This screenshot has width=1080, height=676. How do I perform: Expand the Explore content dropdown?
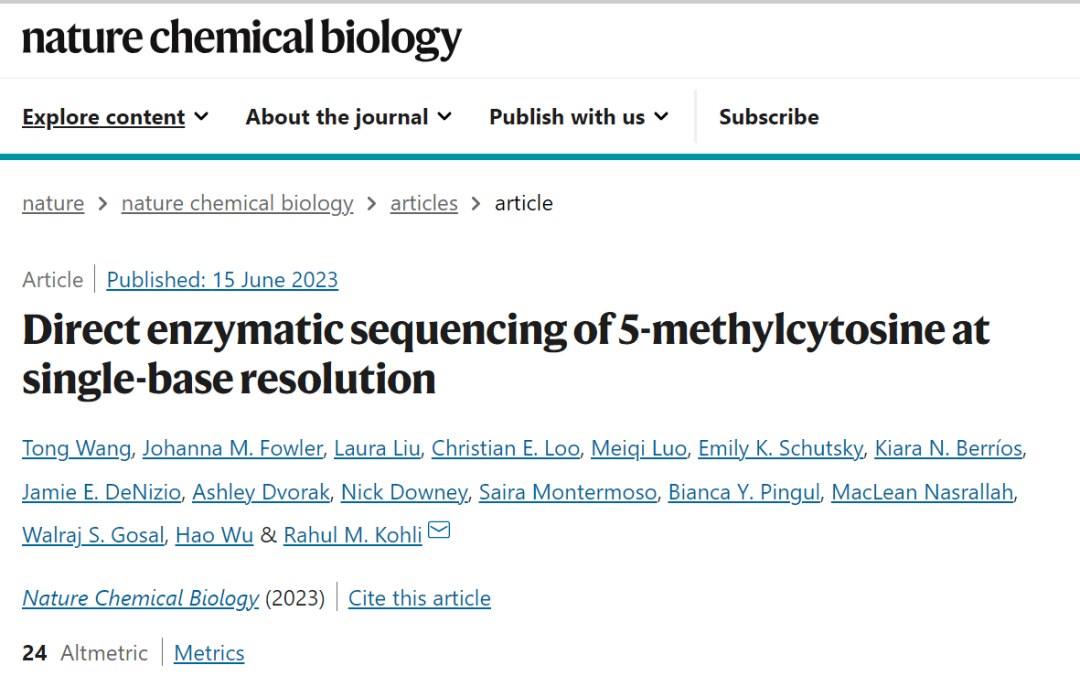[x=115, y=117]
